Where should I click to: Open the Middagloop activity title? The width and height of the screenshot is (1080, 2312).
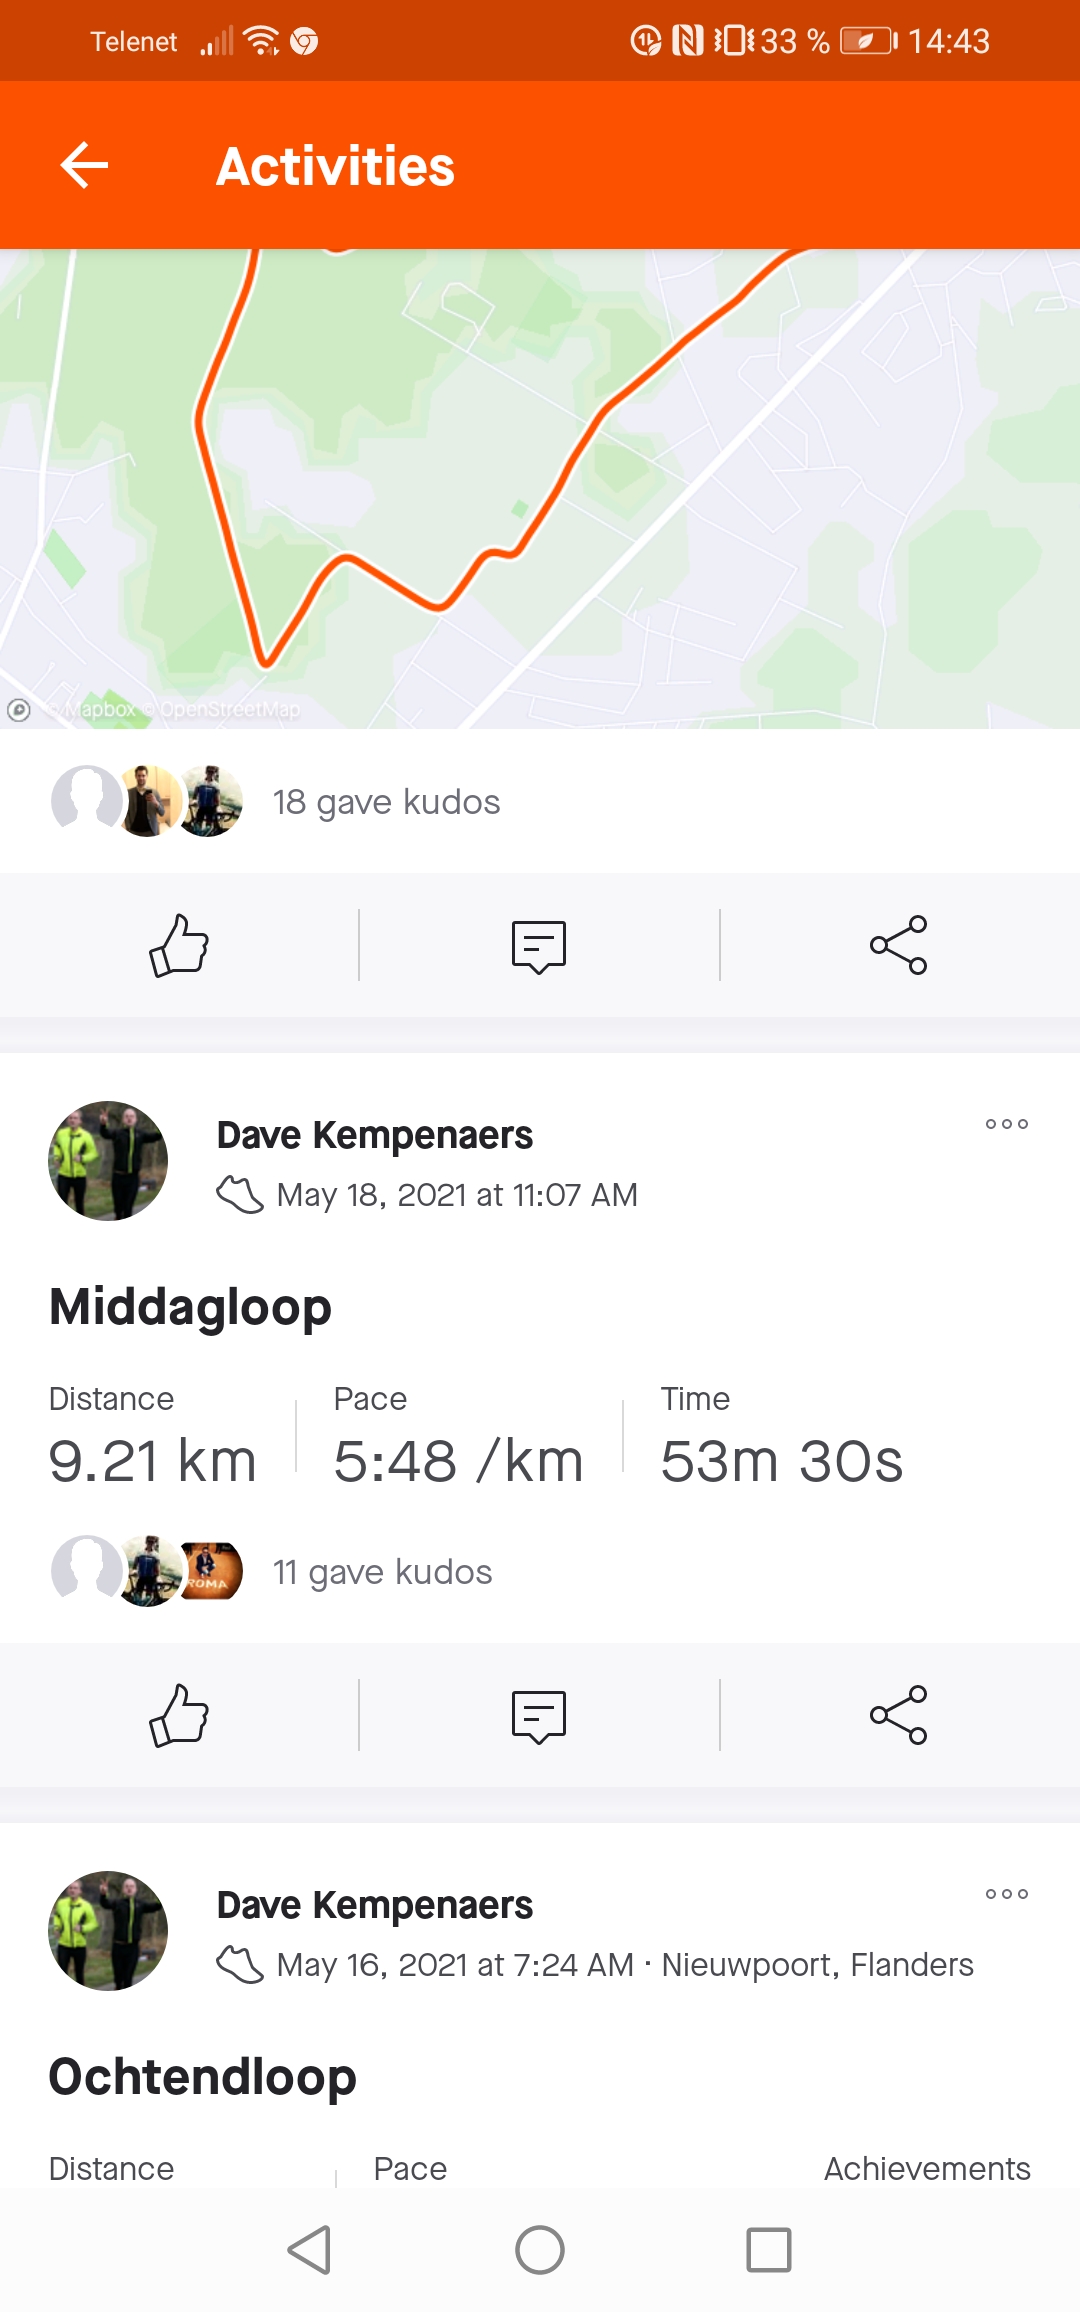coord(190,1307)
